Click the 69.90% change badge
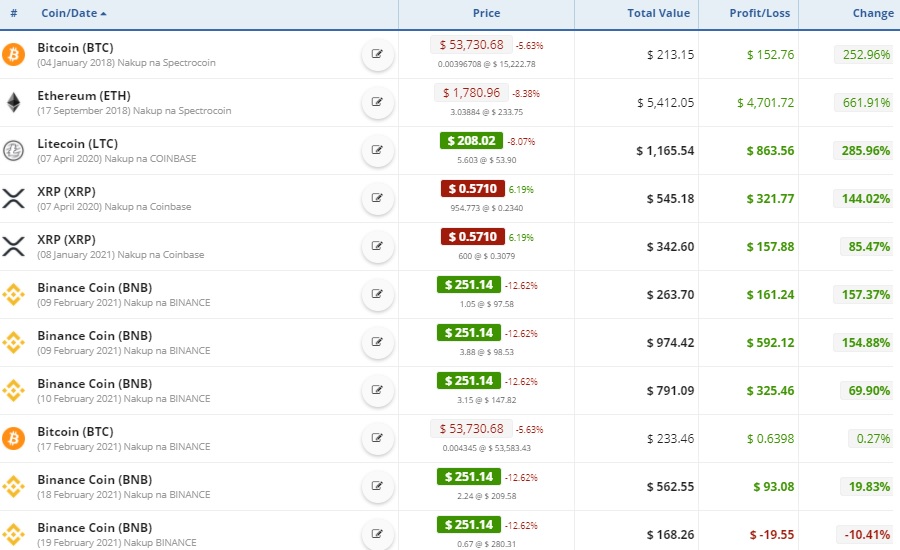Image resolution: width=900 pixels, height=550 pixels. (x=869, y=390)
